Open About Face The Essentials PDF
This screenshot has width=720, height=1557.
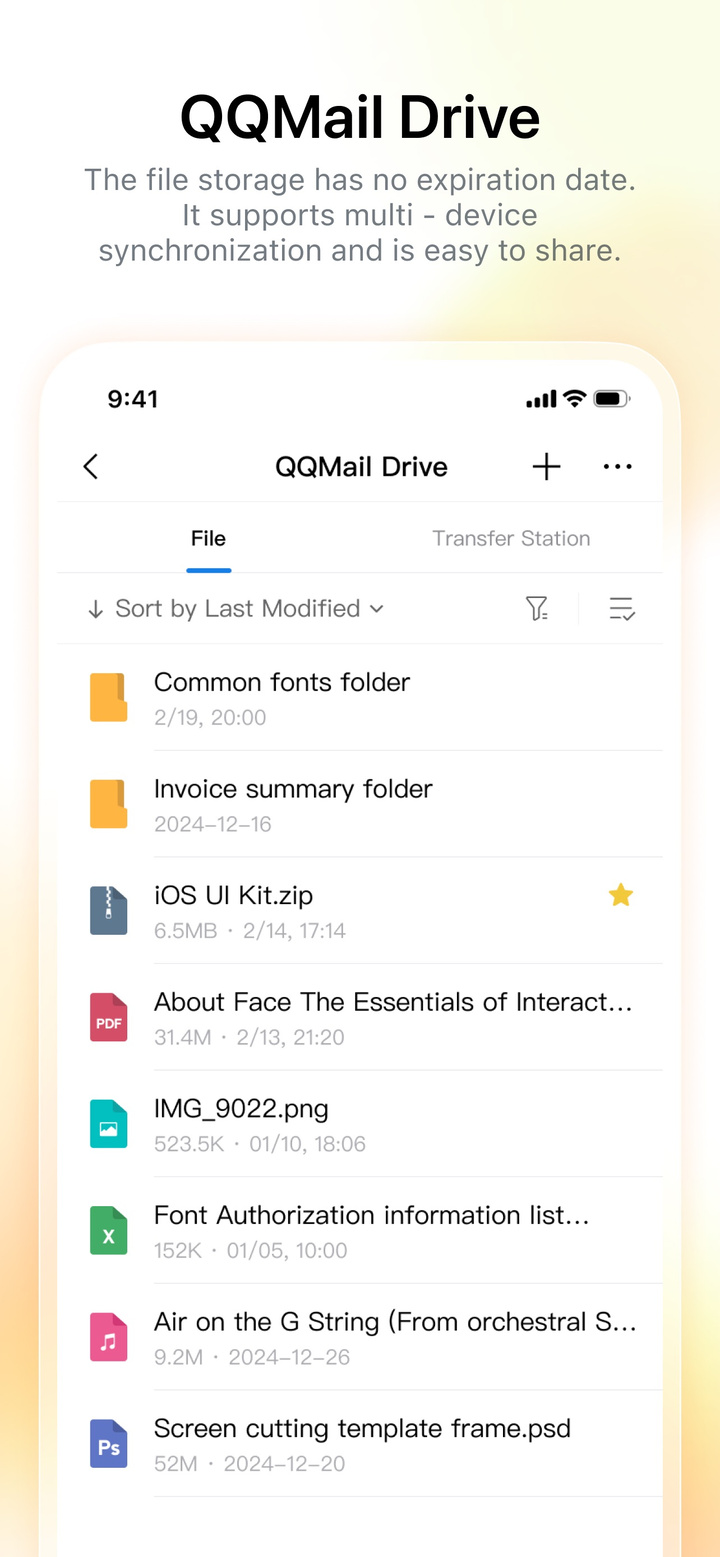click(x=360, y=1018)
